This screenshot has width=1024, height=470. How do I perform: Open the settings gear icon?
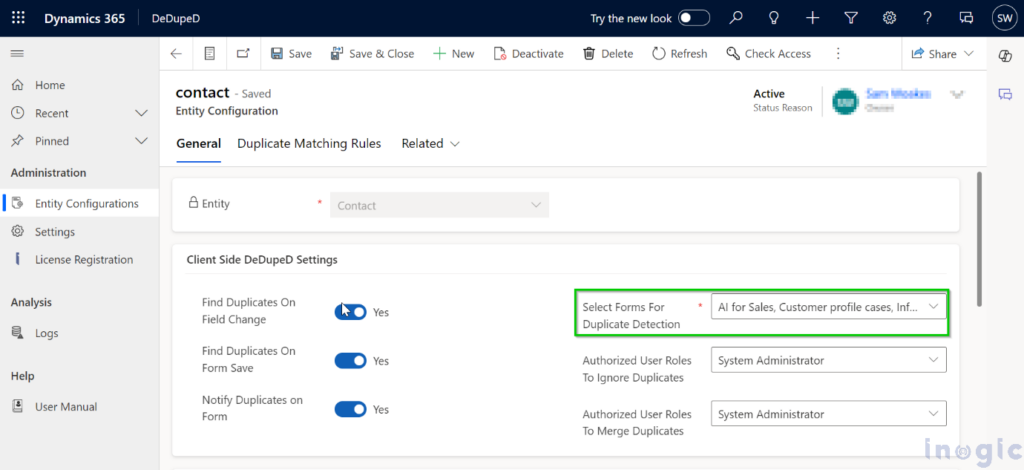[889, 18]
